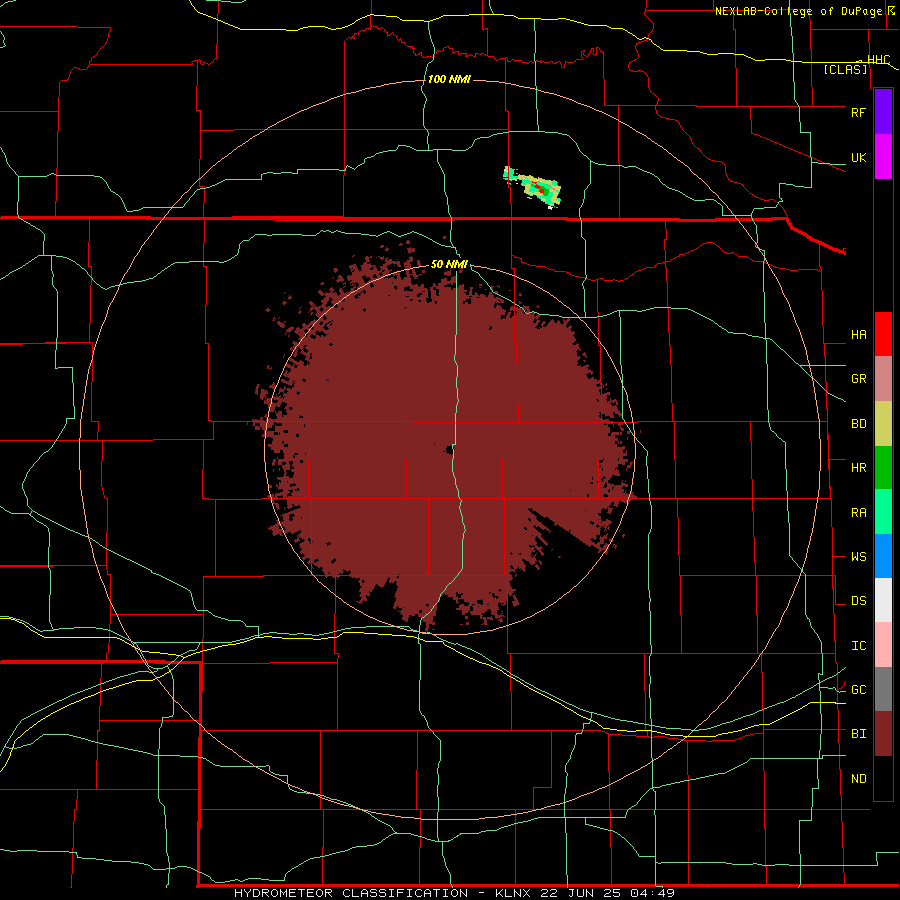Click the brown BI legend color swatch
Image resolution: width=900 pixels, height=900 pixels.
[883, 734]
